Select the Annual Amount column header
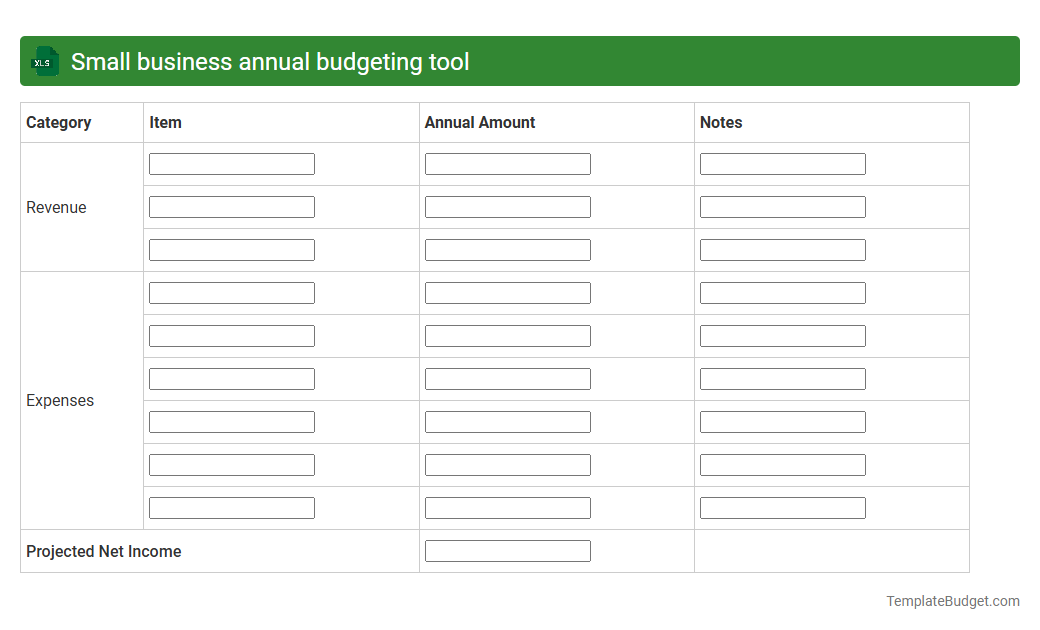This screenshot has width=1040, height=630. point(478,122)
